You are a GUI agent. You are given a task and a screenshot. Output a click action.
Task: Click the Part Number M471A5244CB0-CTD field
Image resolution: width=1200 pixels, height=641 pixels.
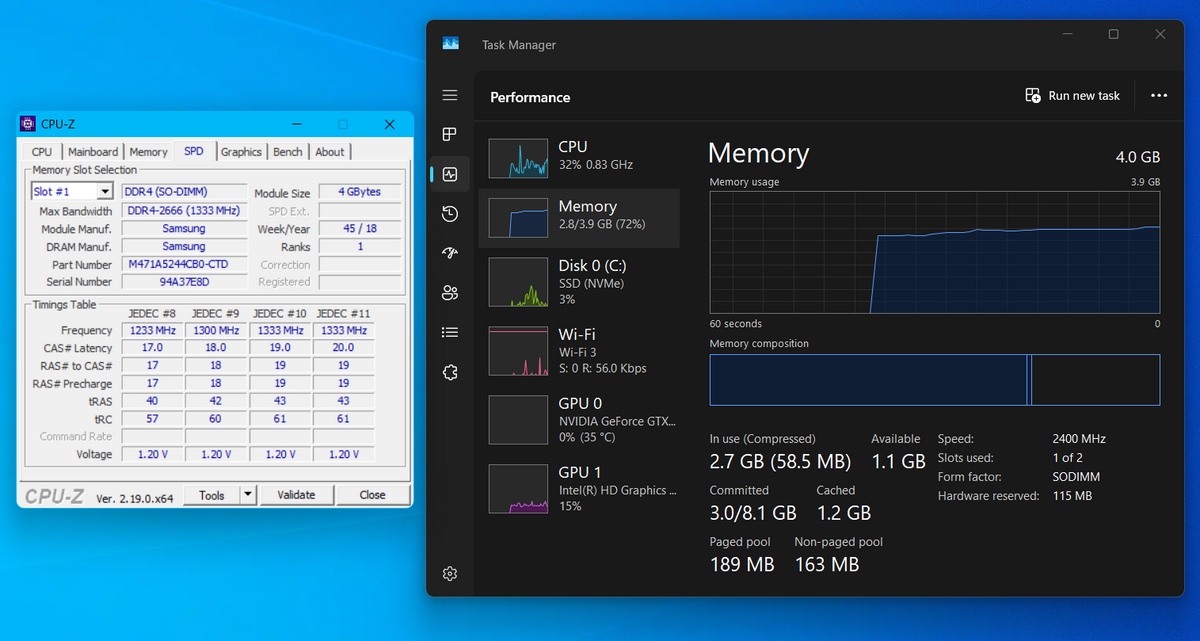(x=184, y=265)
